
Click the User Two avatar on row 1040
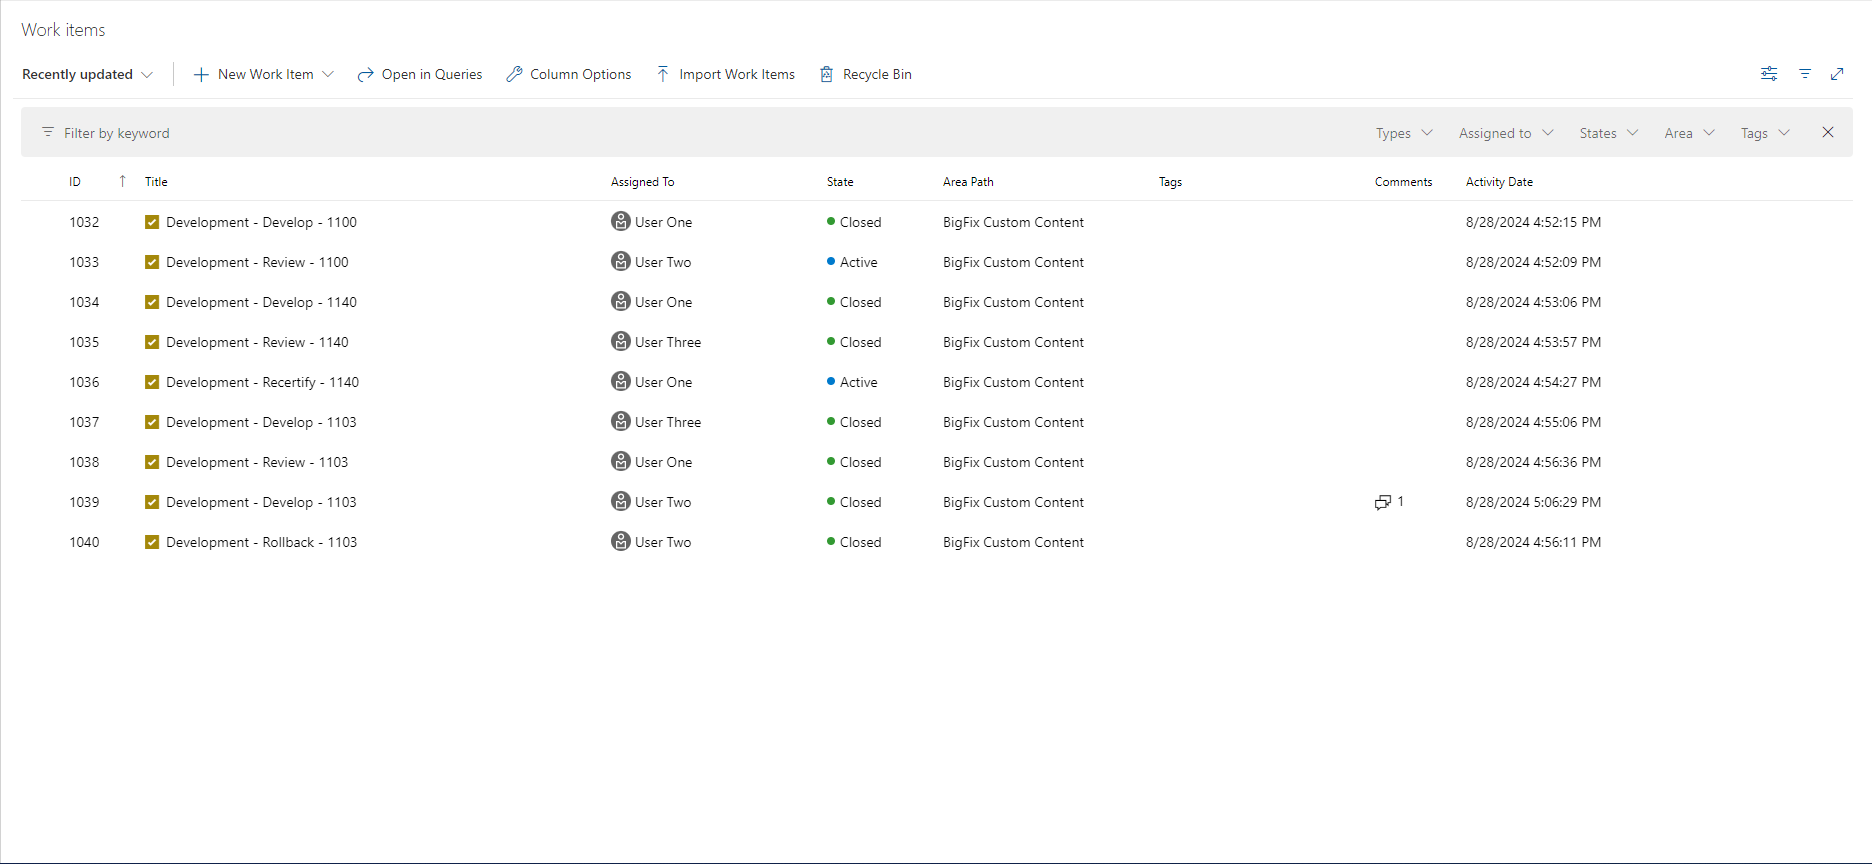tap(621, 541)
